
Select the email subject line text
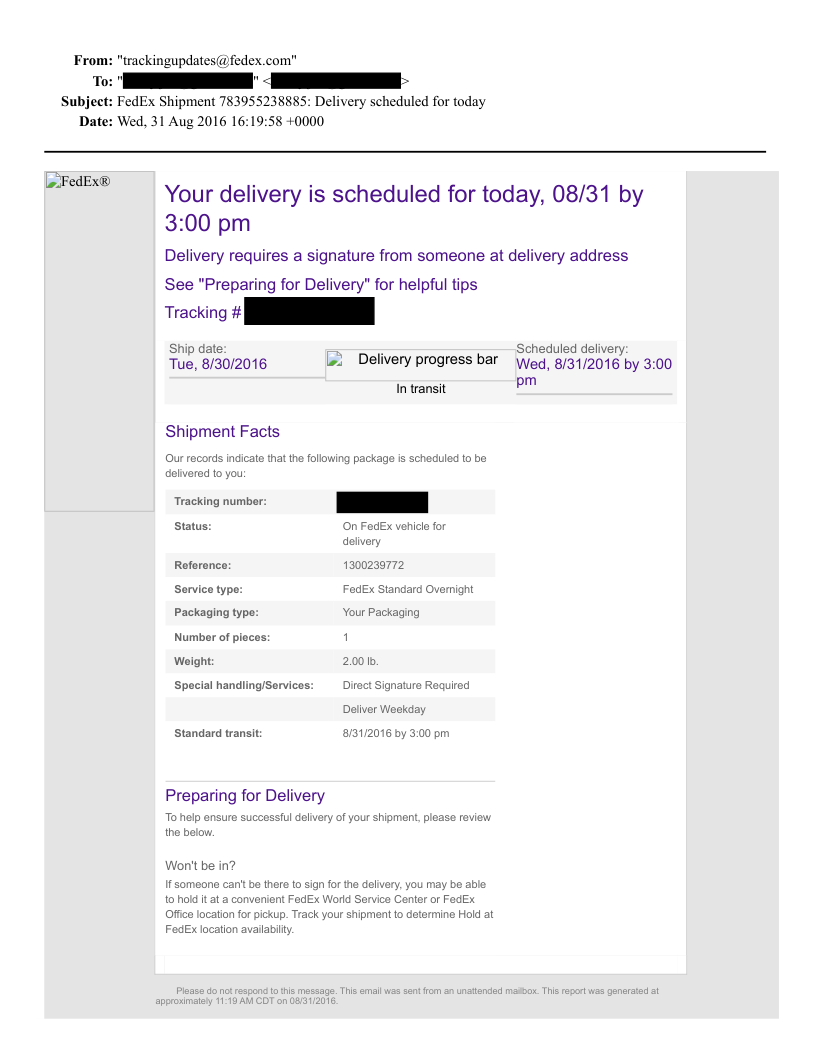pos(301,101)
